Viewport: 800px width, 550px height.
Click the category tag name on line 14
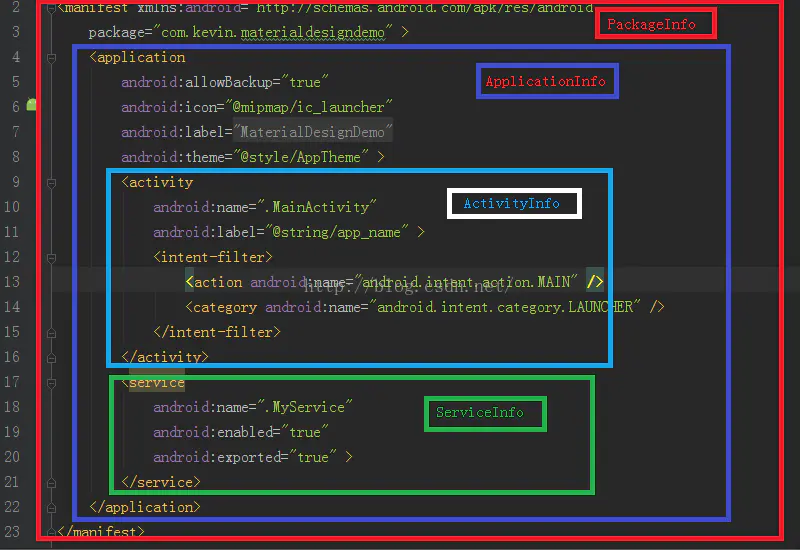pos(225,307)
